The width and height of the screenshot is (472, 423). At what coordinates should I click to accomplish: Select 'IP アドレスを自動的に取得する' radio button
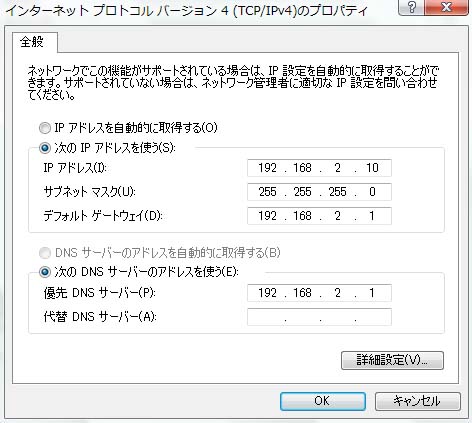coord(45,128)
